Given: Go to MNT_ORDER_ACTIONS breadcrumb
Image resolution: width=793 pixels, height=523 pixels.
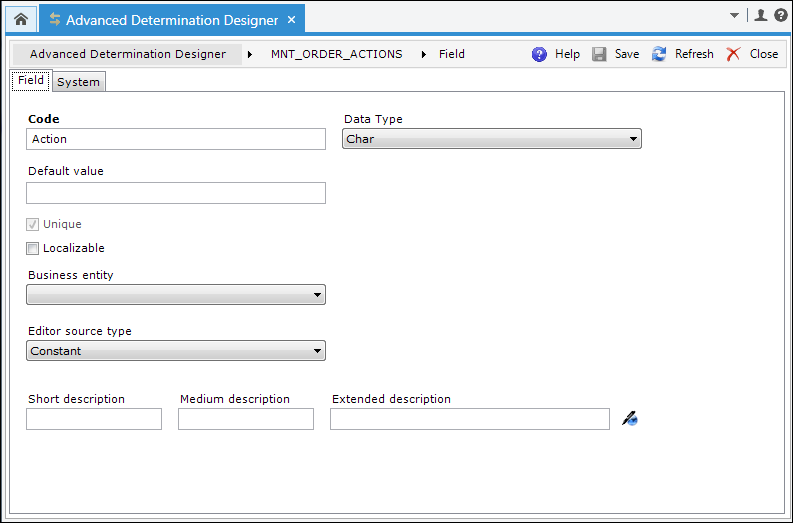Looking at the screenshot, I should pos(336,54).
